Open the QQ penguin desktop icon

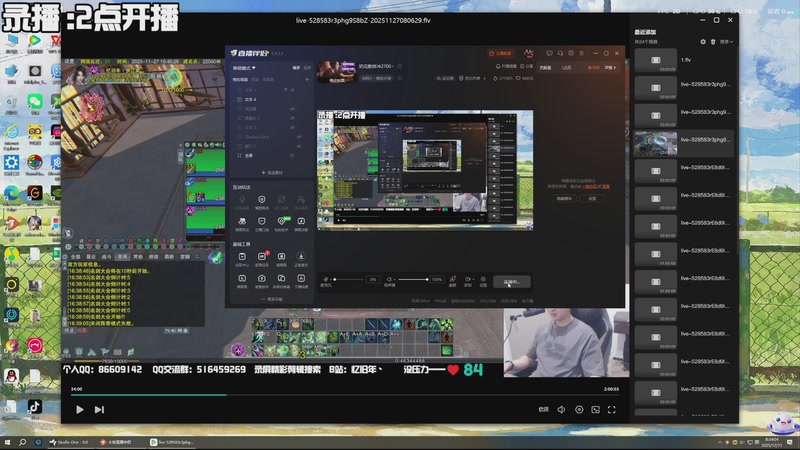(x=11, y=377)
